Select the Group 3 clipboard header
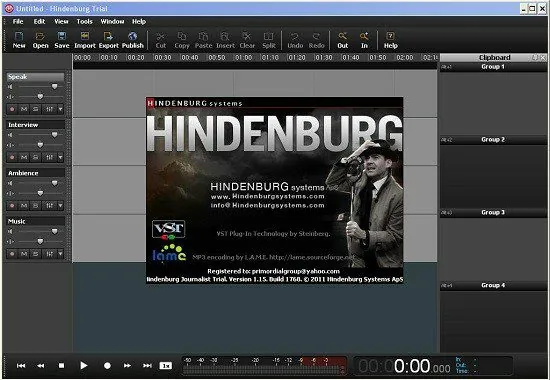Viewport: 550px width, 380px height. 493,212
